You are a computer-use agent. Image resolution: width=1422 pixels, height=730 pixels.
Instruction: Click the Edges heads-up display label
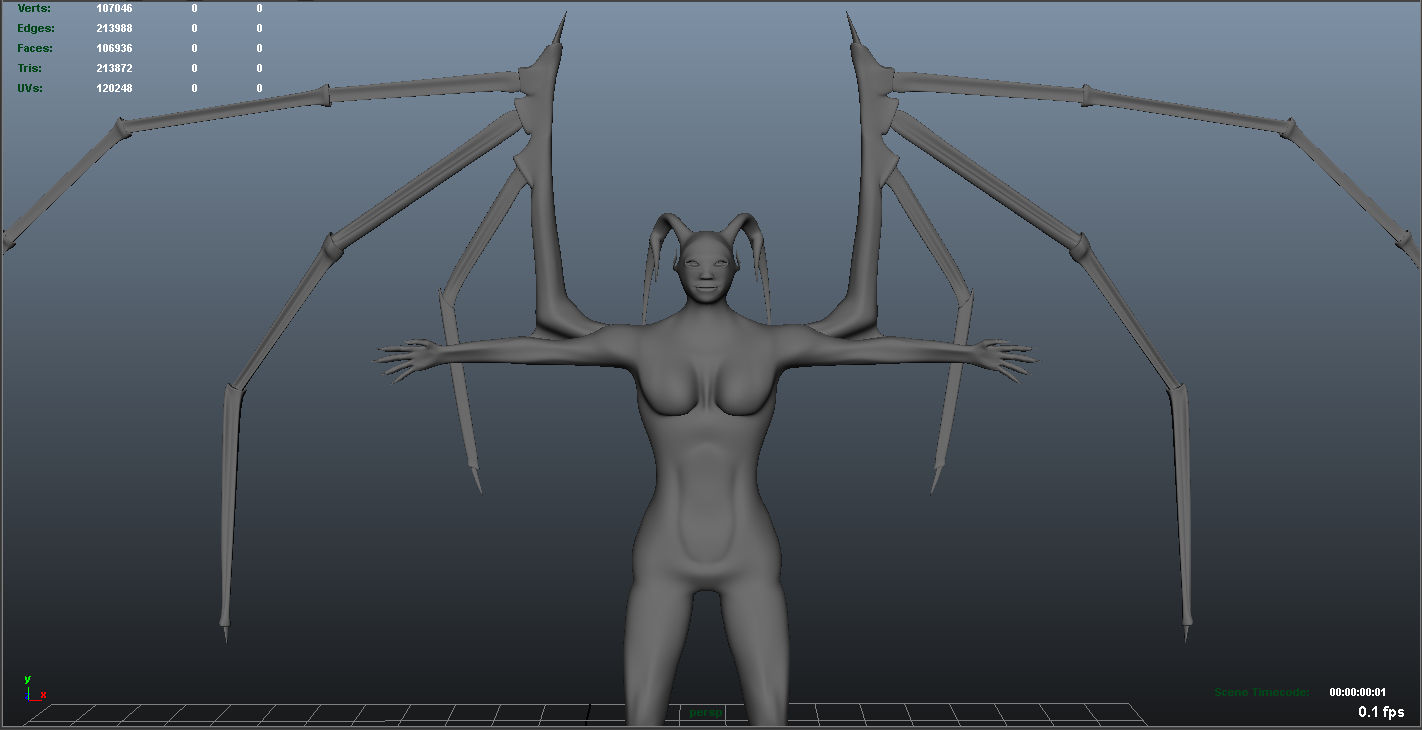point(34,28)
